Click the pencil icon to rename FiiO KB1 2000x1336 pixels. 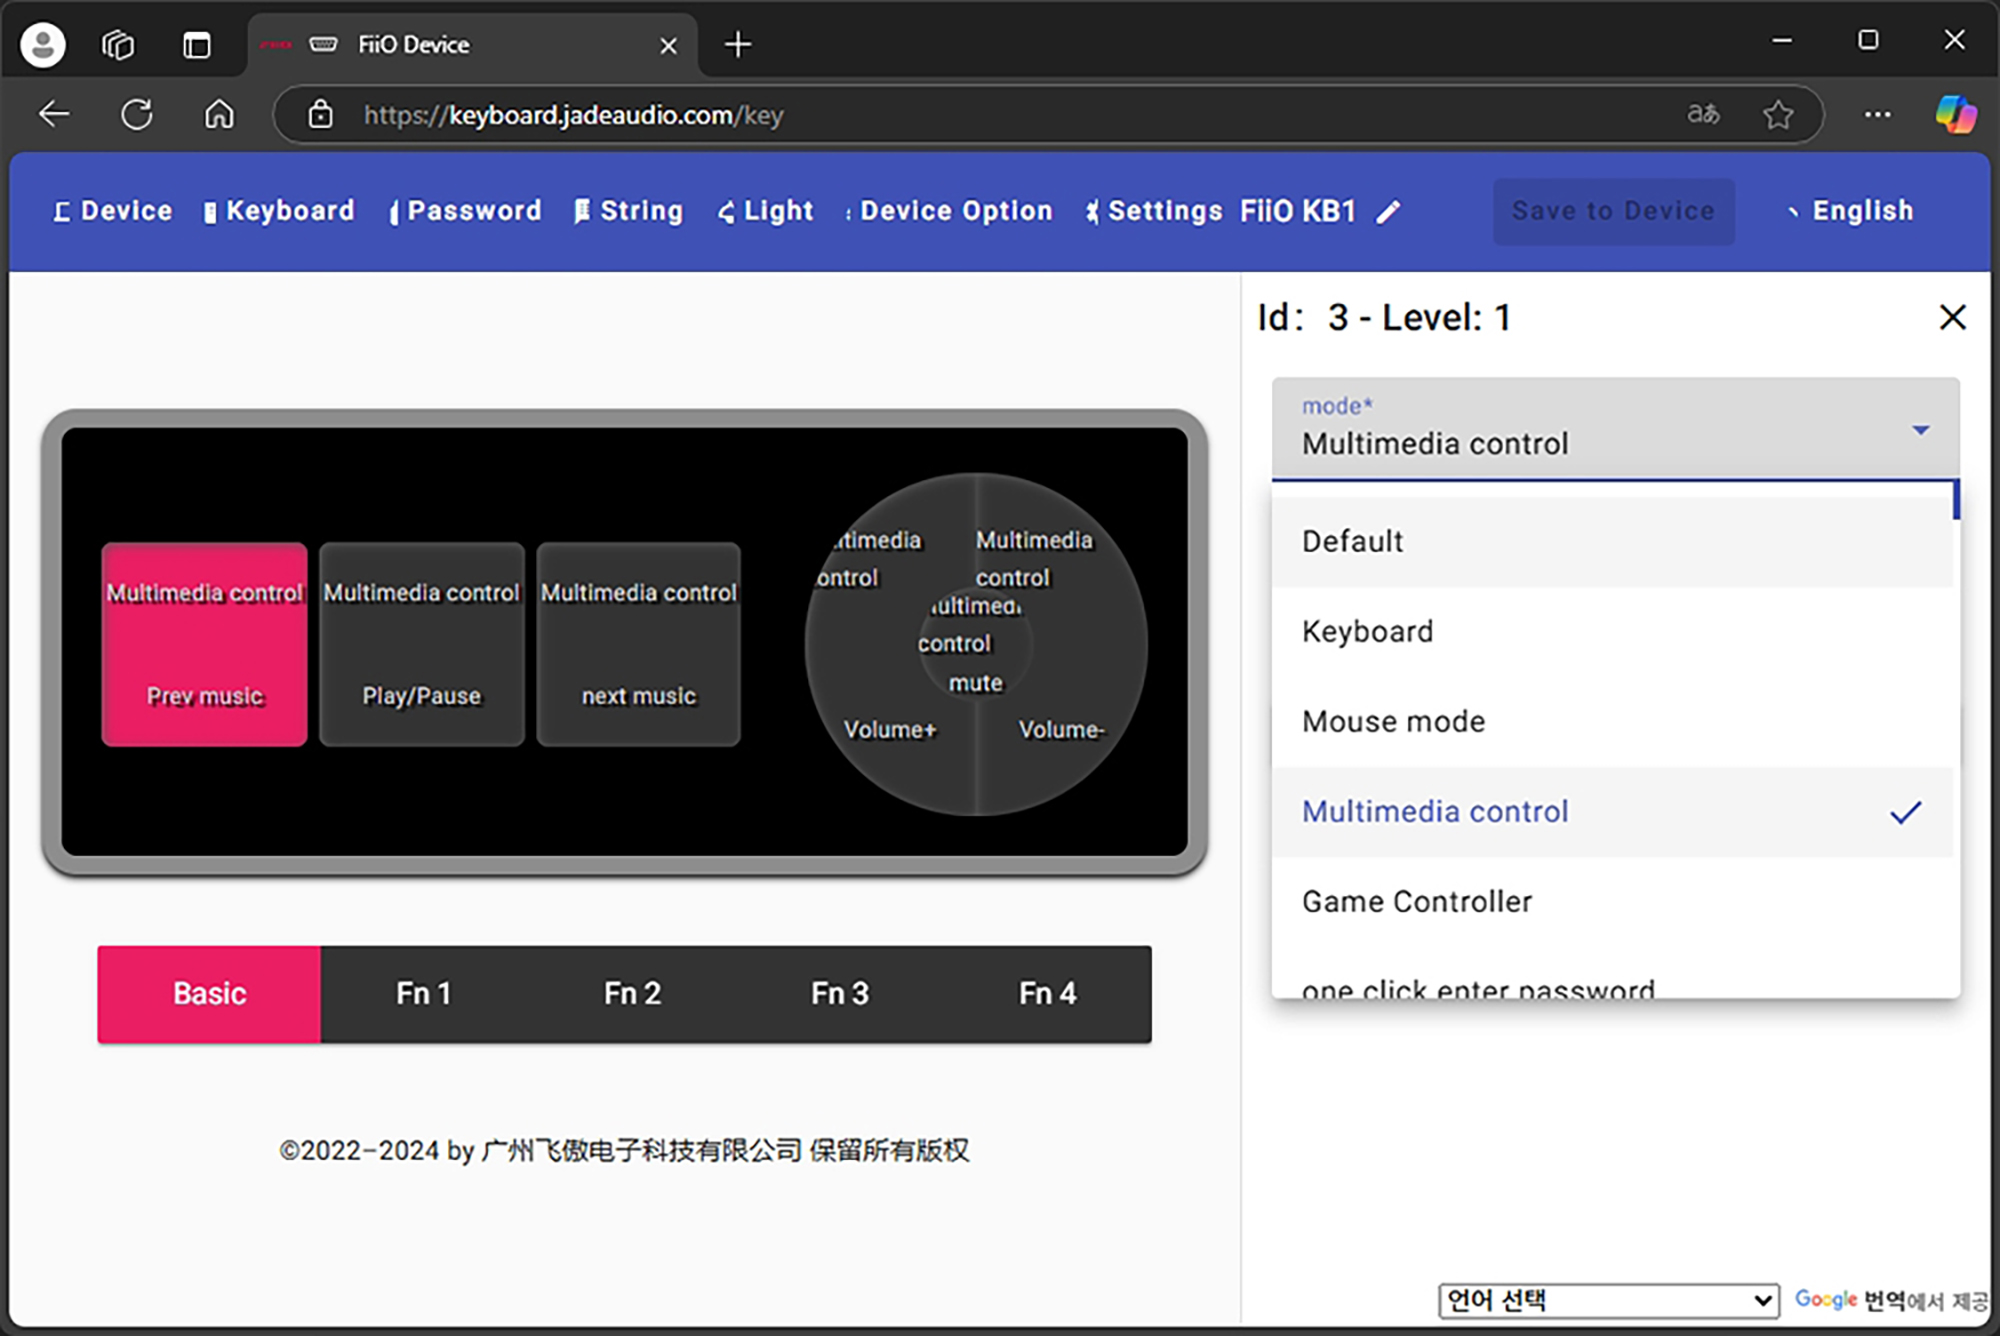1388,212
